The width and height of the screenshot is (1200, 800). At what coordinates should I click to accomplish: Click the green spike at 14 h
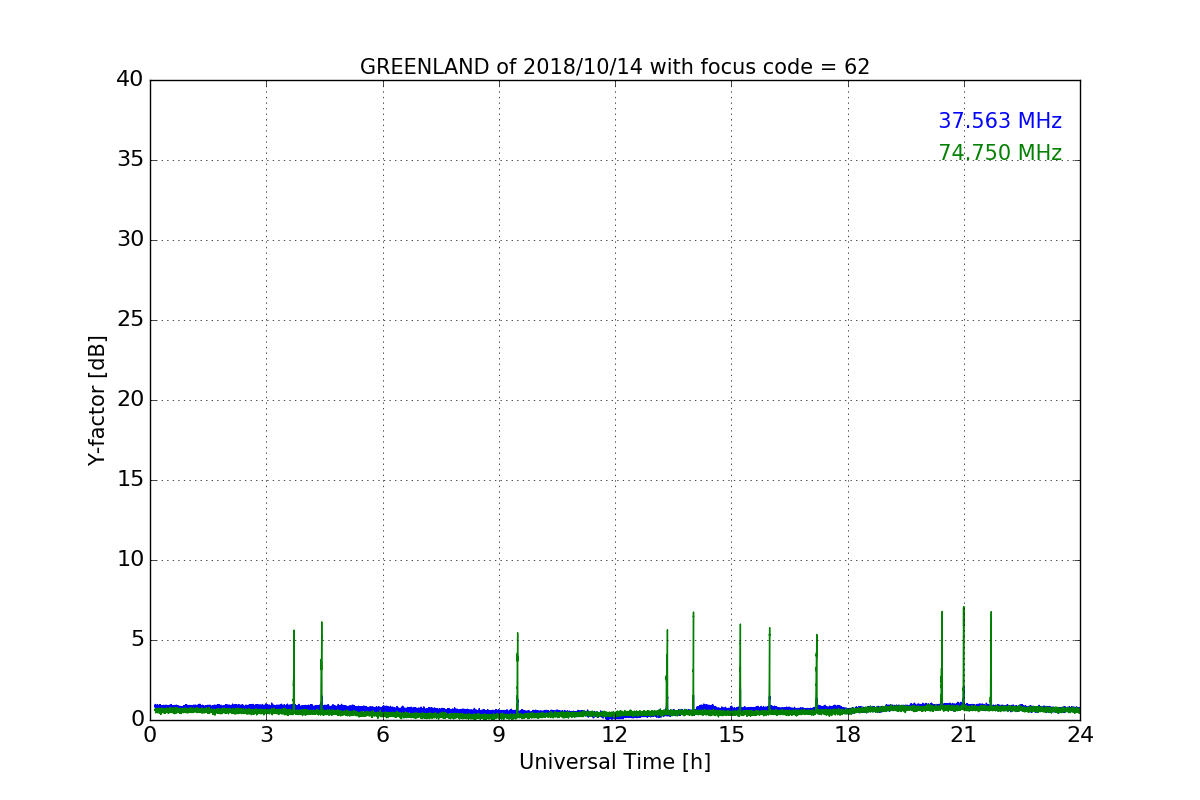click(693, 660)
